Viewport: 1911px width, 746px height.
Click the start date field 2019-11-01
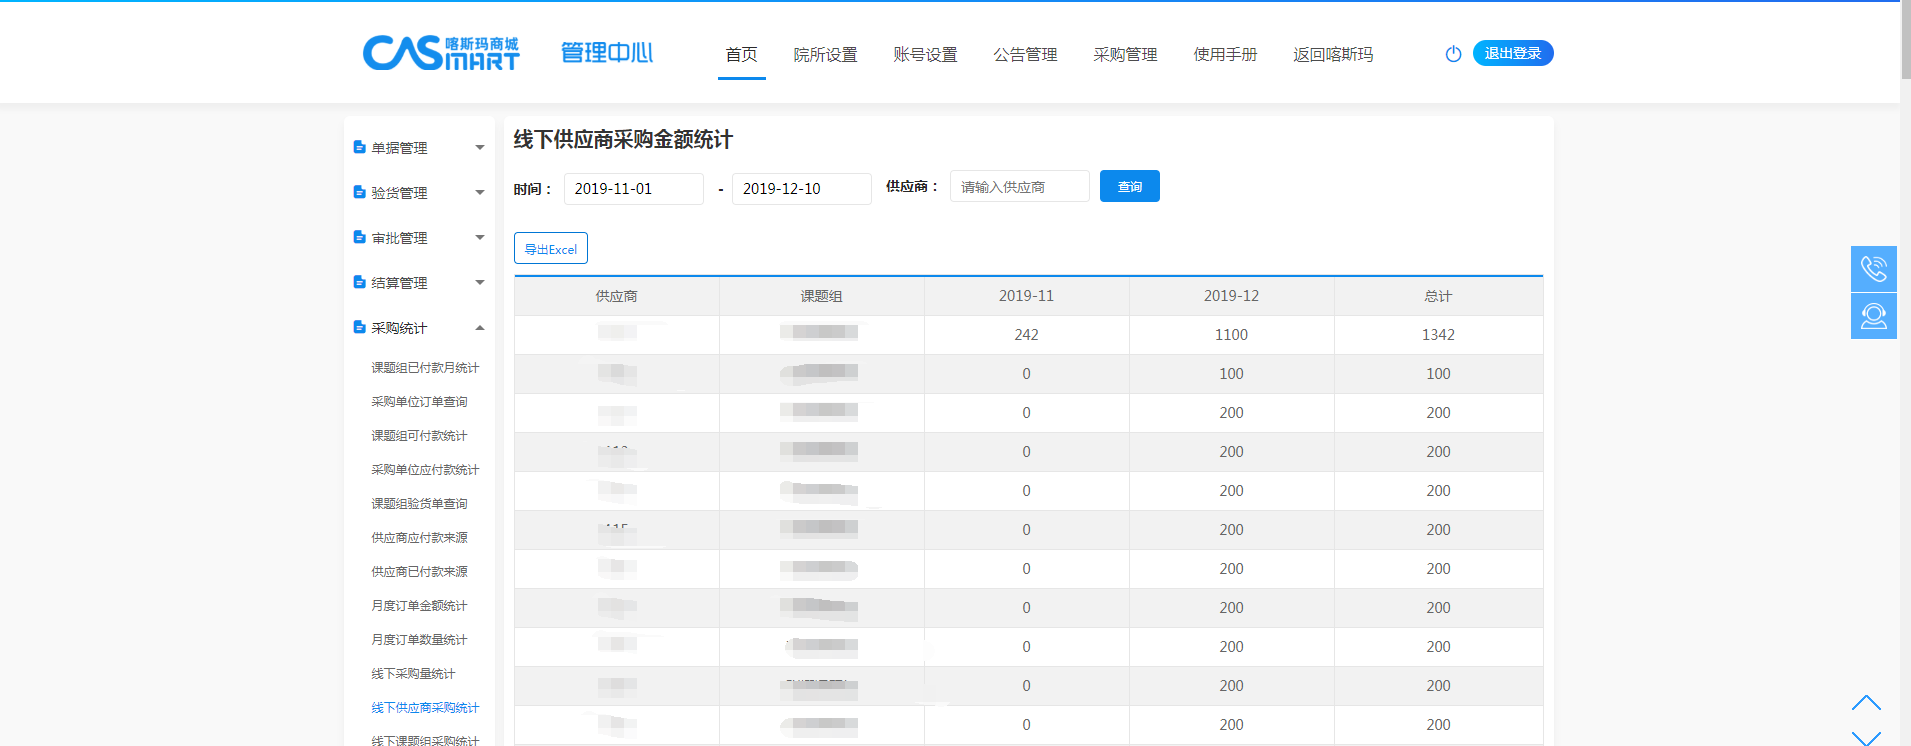point(633,189)
